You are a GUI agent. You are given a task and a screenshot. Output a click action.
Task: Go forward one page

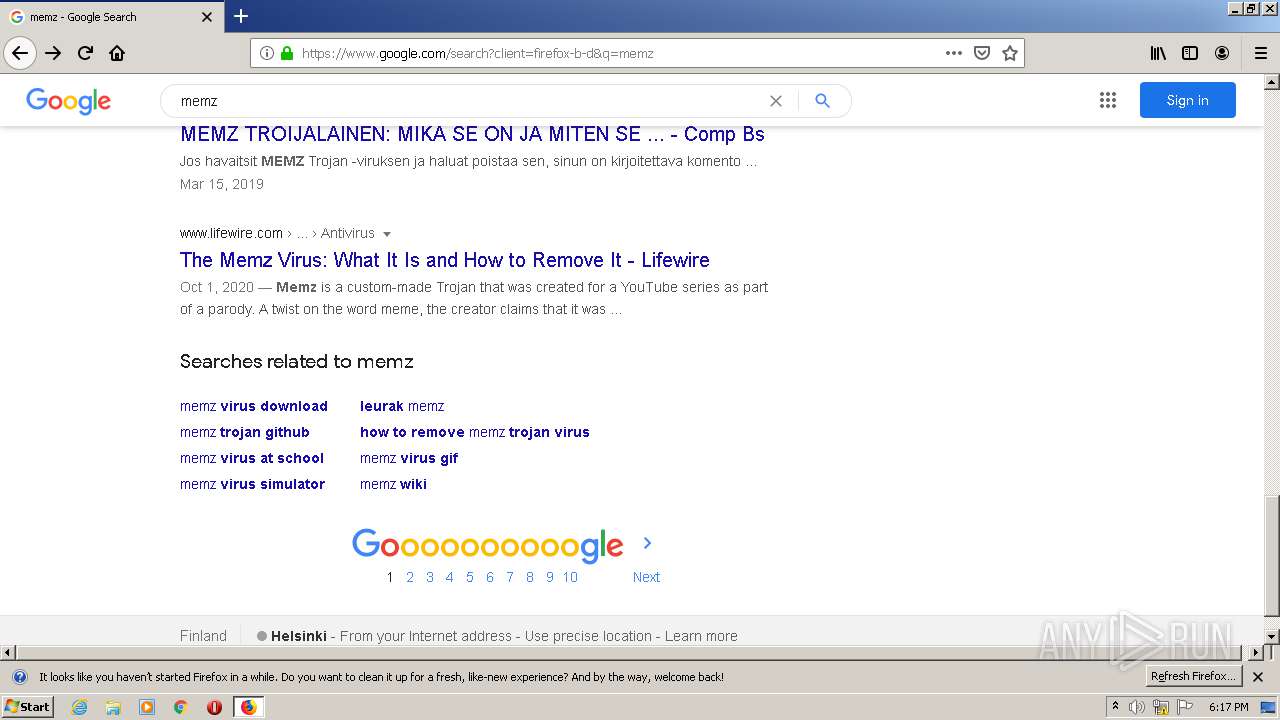[x=53, y=54]
